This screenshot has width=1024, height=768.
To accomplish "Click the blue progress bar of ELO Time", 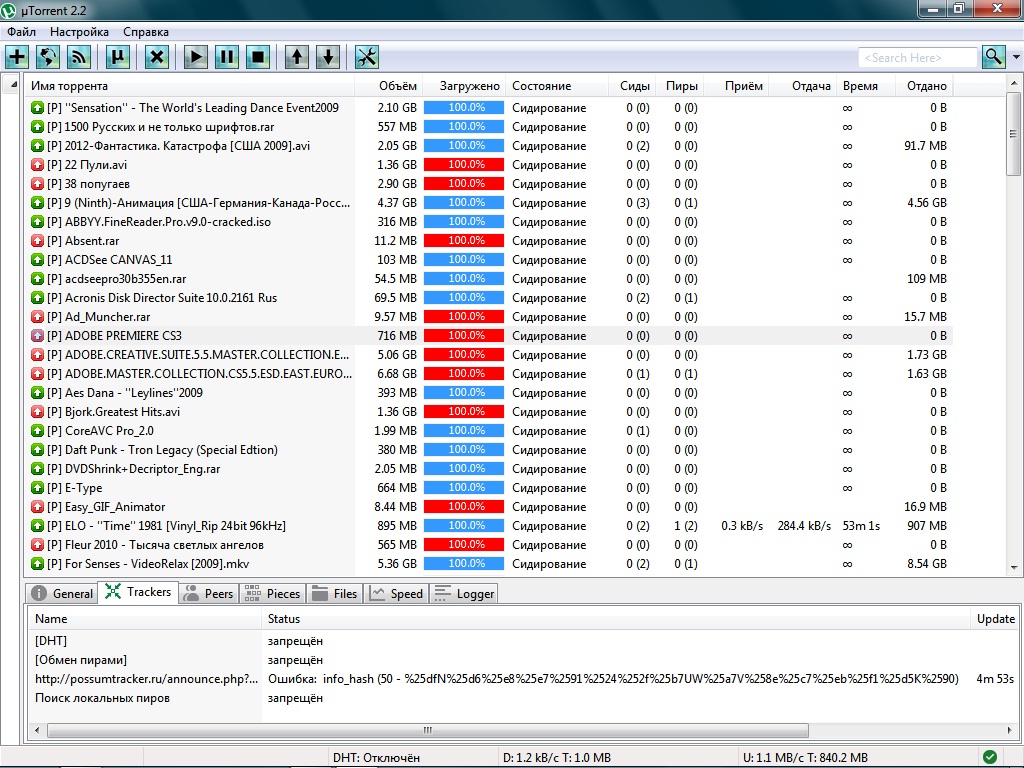I will click(464, 526).
